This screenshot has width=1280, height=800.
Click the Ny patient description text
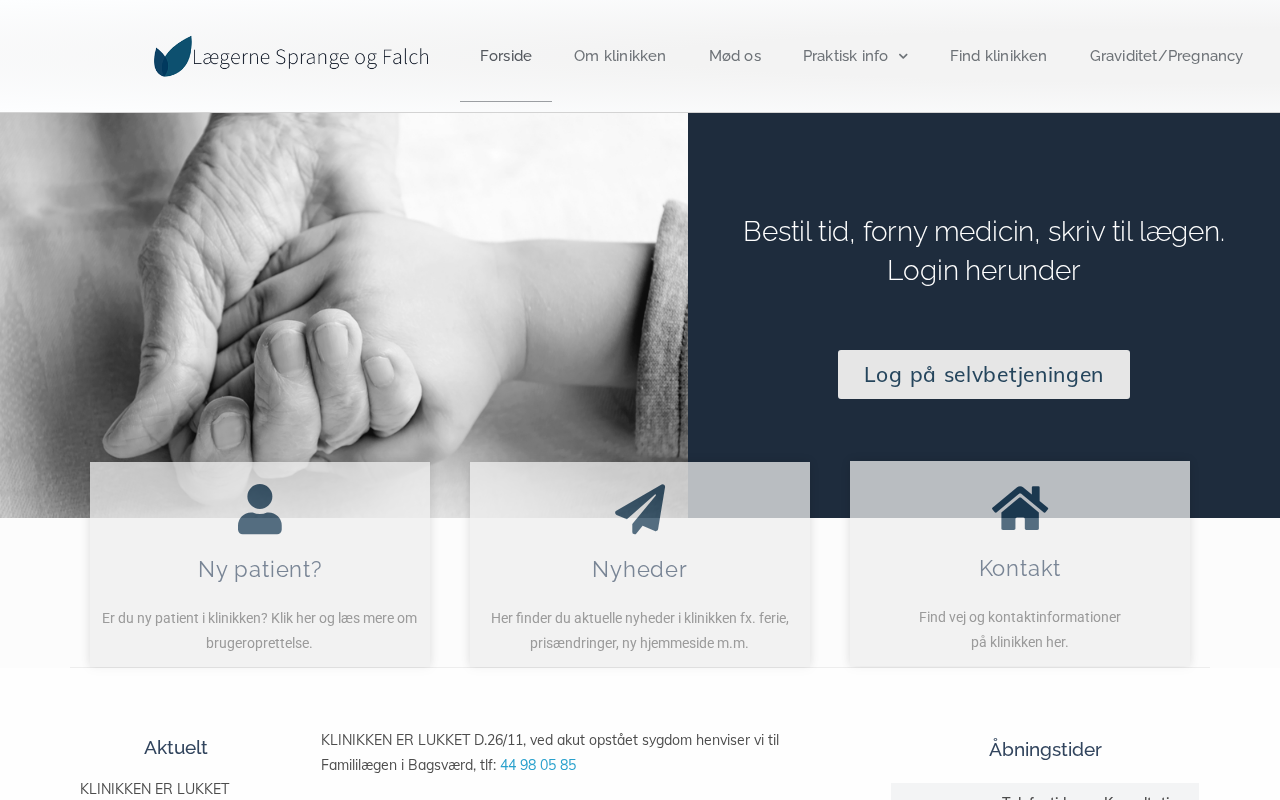click(x=260, y=630)
